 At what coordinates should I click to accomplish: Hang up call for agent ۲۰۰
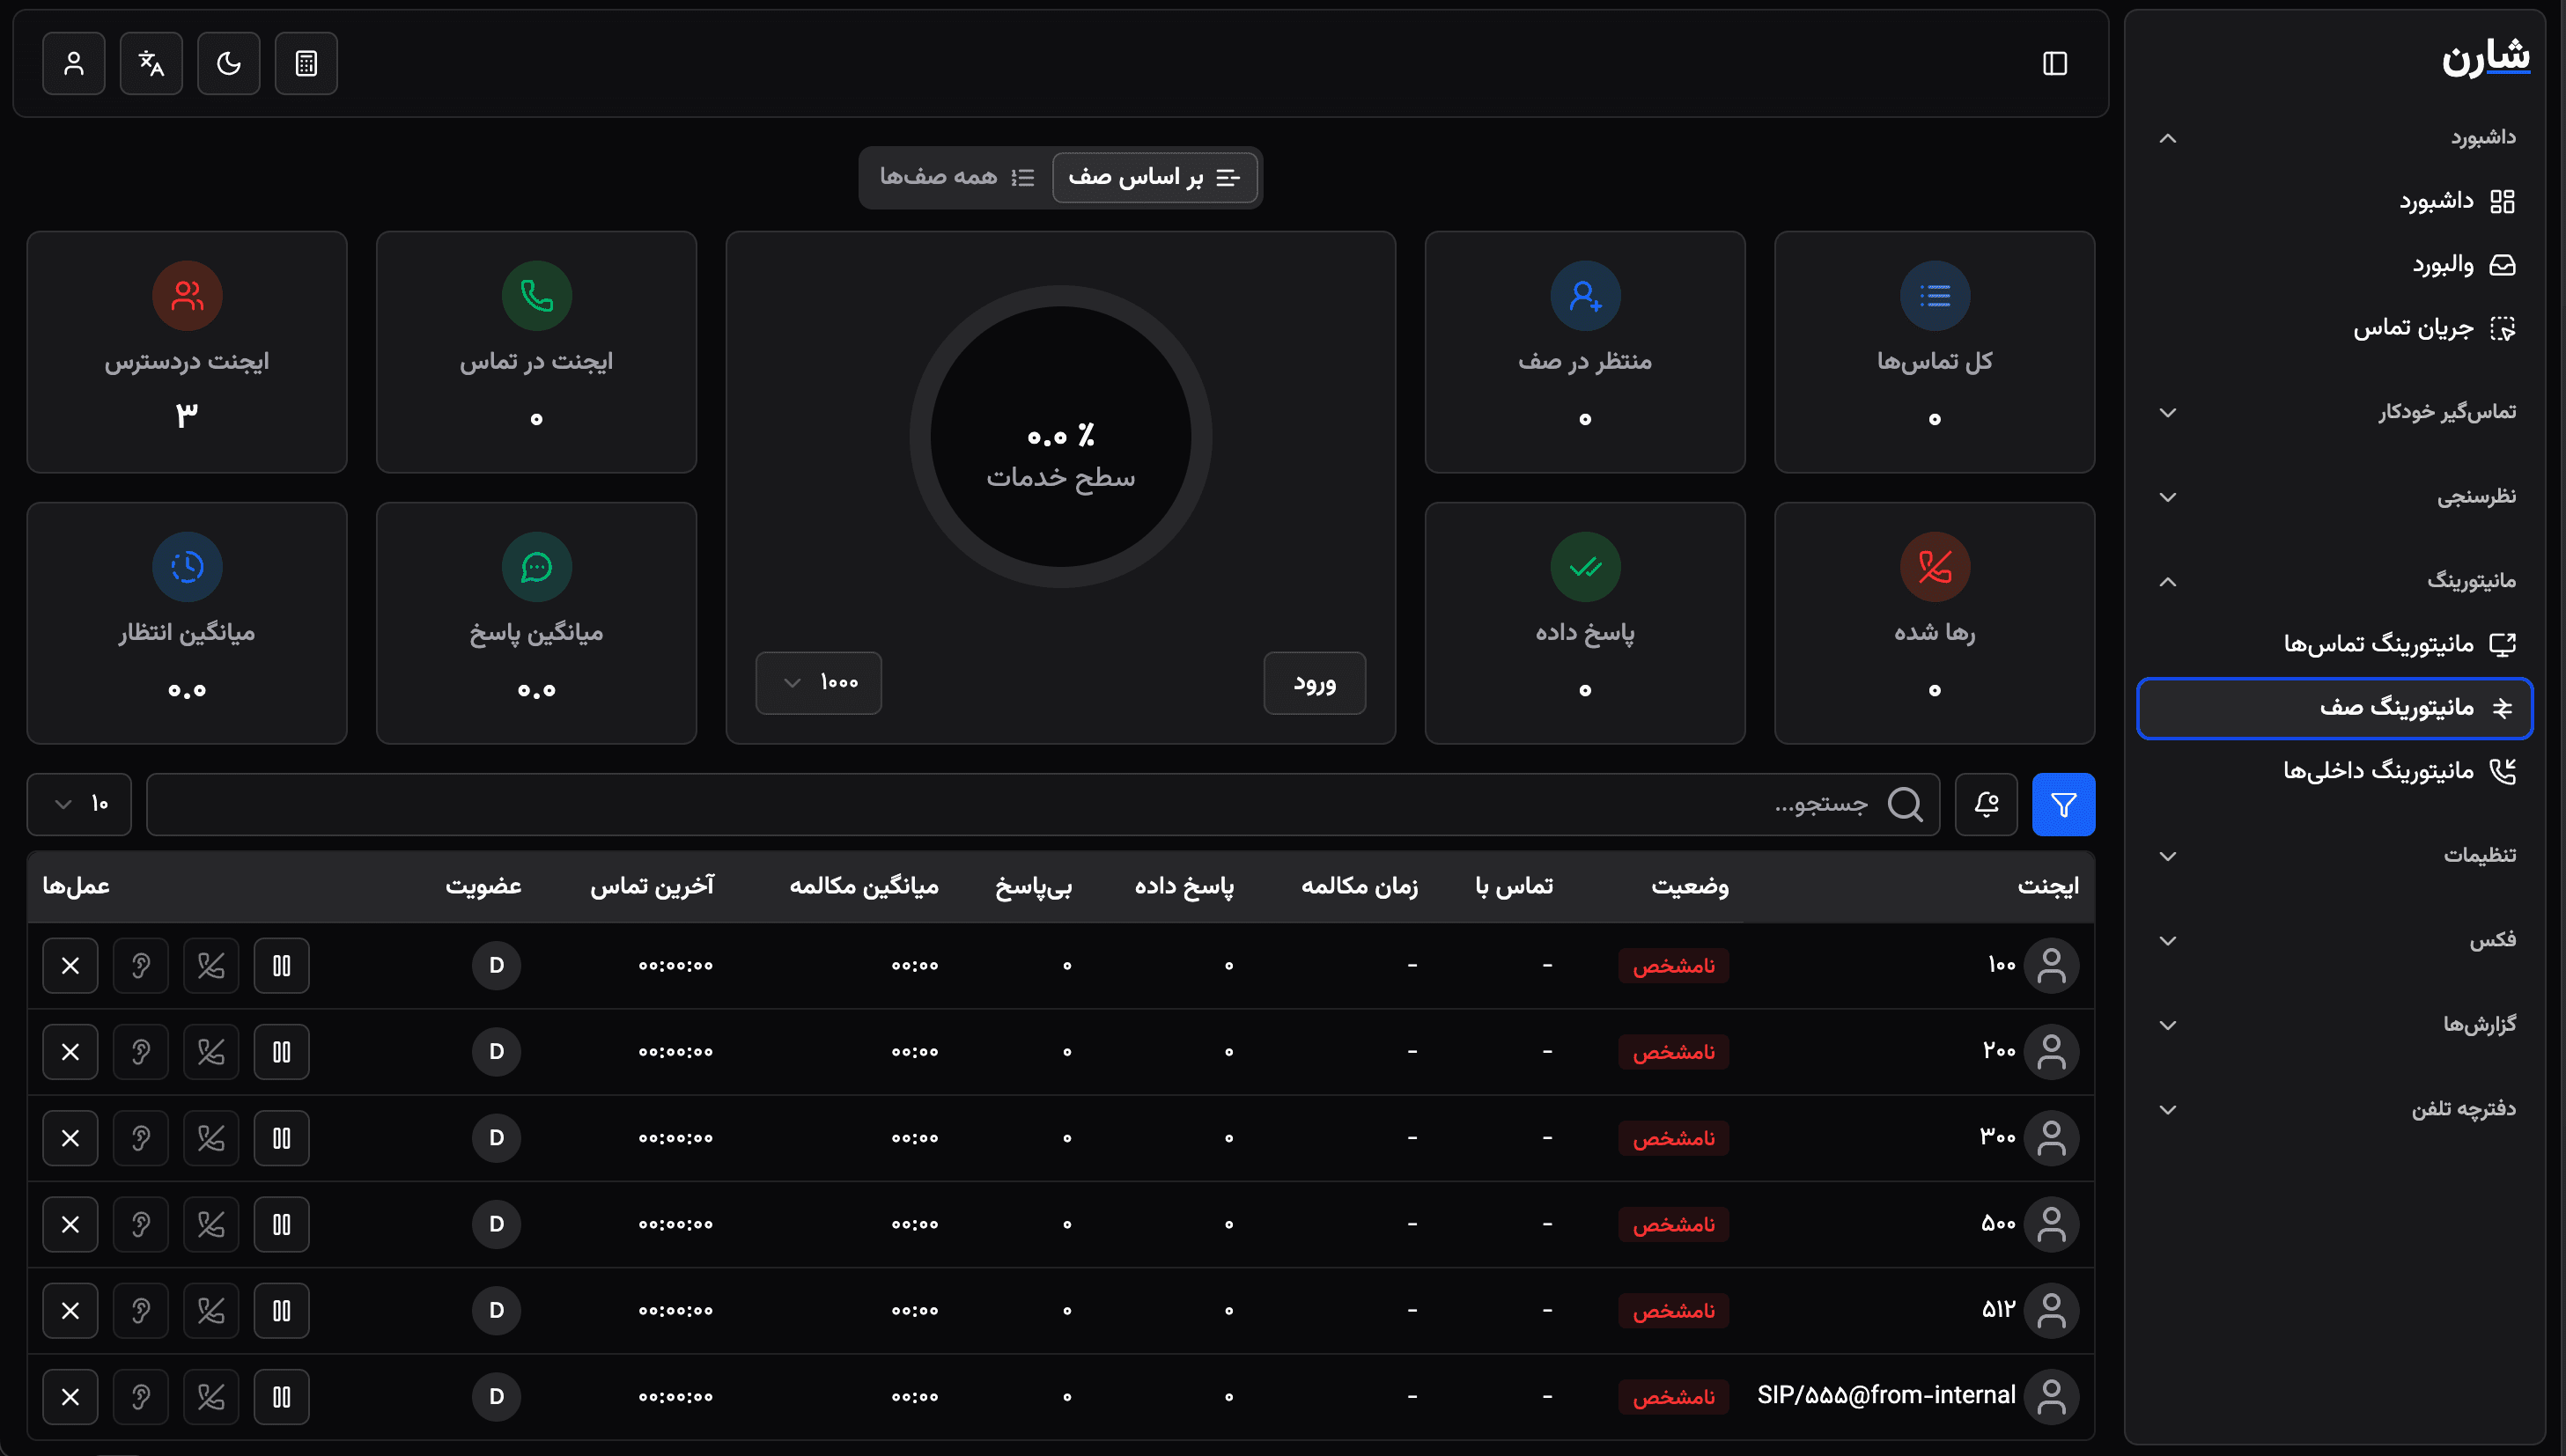point(211,1052)
